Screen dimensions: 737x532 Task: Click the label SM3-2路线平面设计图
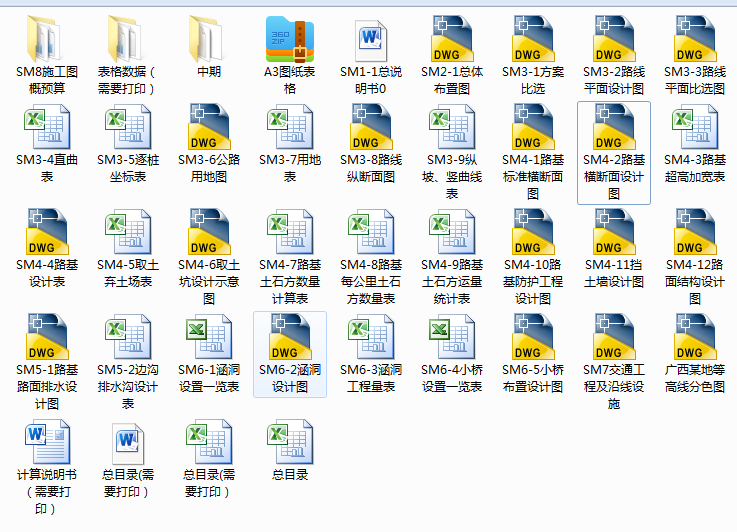[x=614, y=80]
